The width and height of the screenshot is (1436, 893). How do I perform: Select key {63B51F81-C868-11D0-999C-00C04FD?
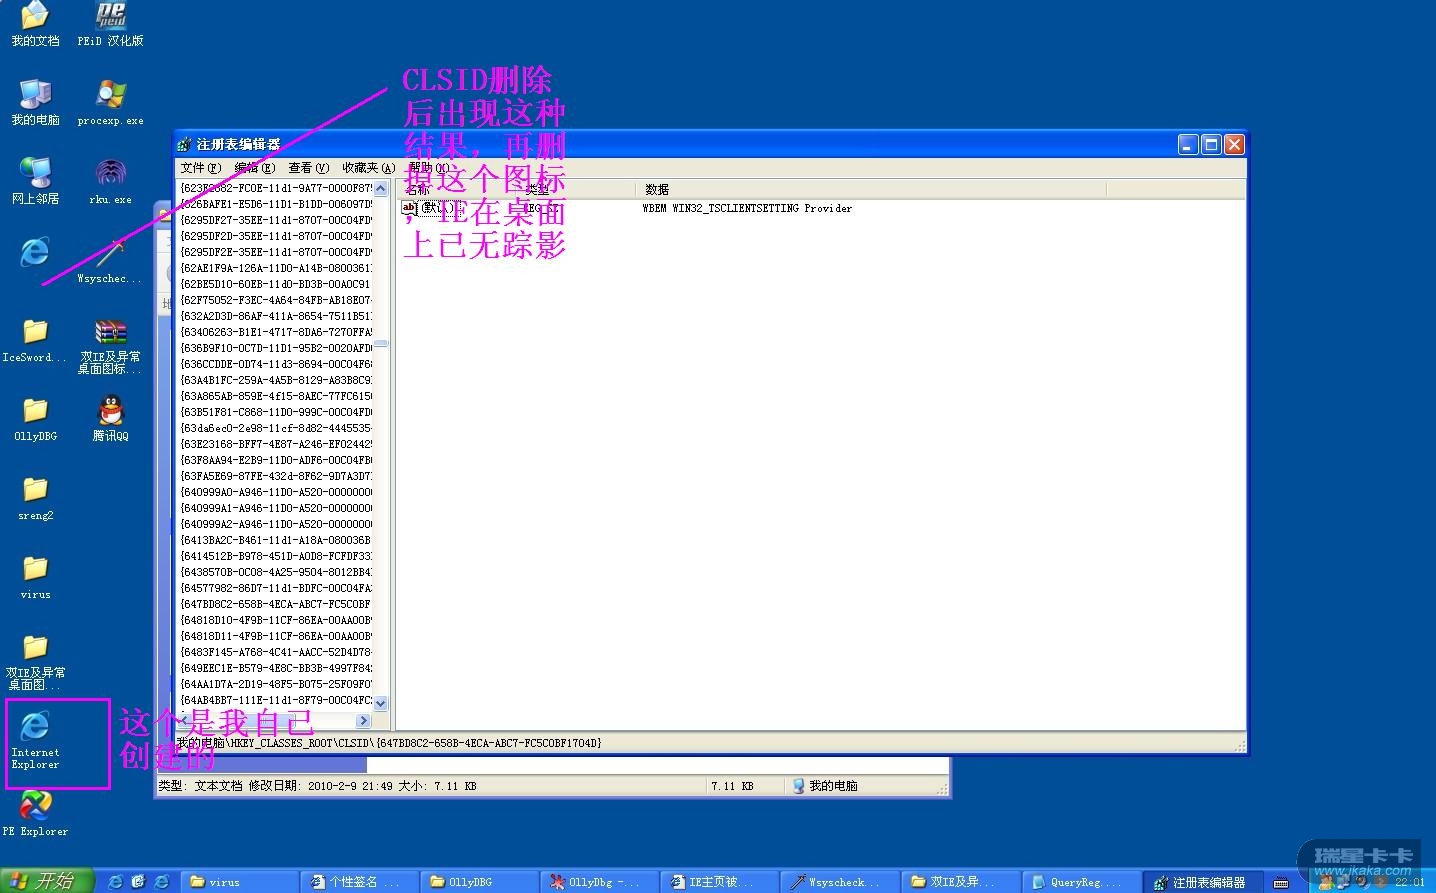tap(276, 412)
